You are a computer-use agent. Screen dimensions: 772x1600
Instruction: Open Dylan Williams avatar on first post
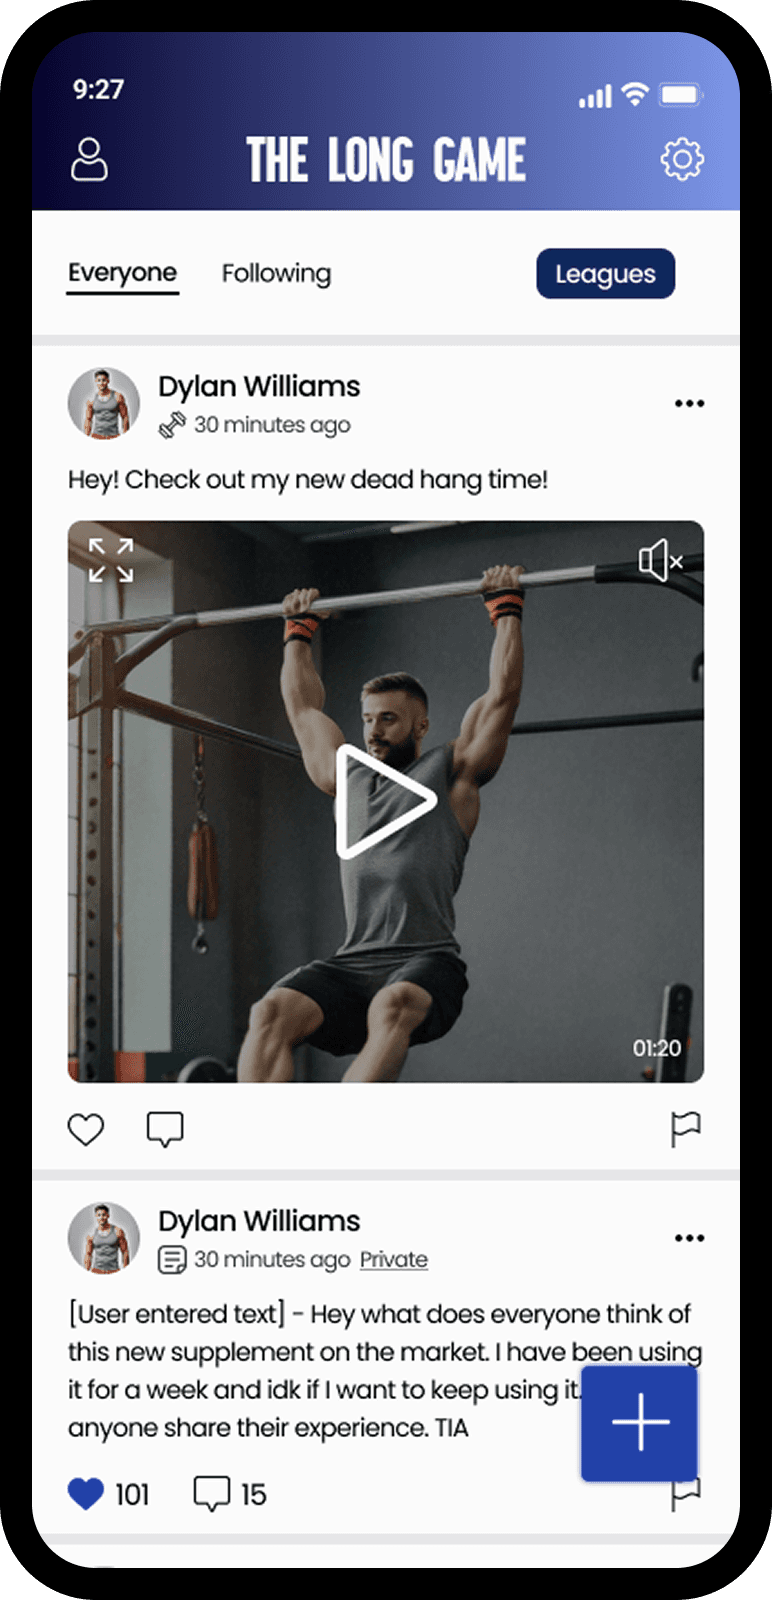[104, 404]
